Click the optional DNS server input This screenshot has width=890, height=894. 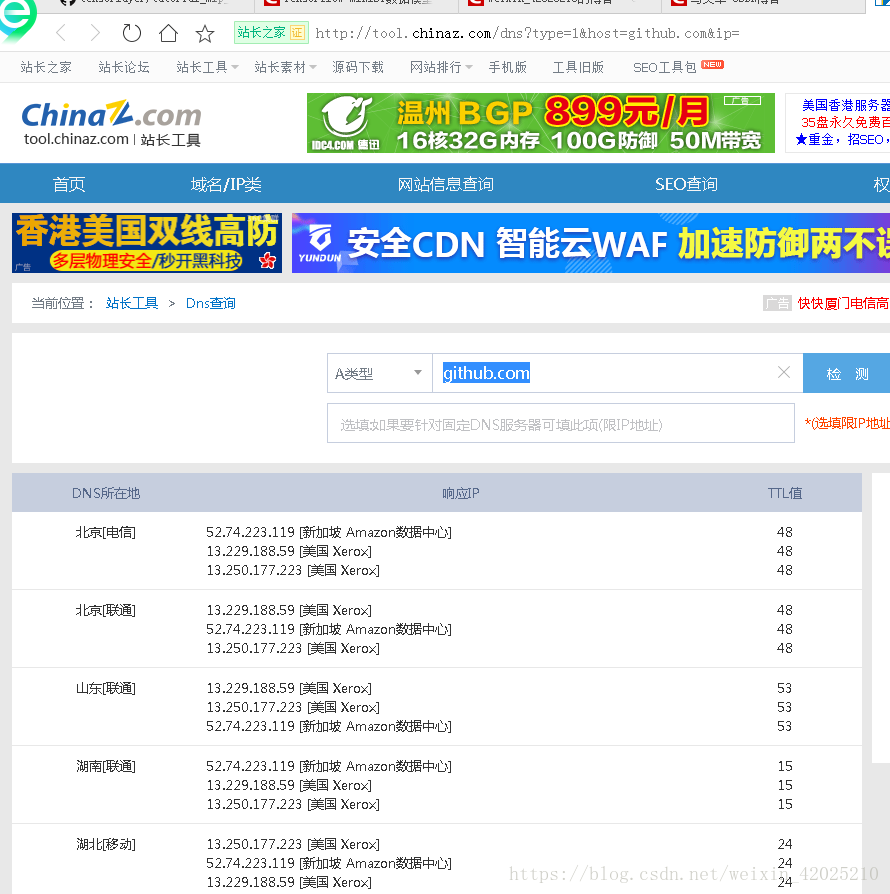pos(560,423)
